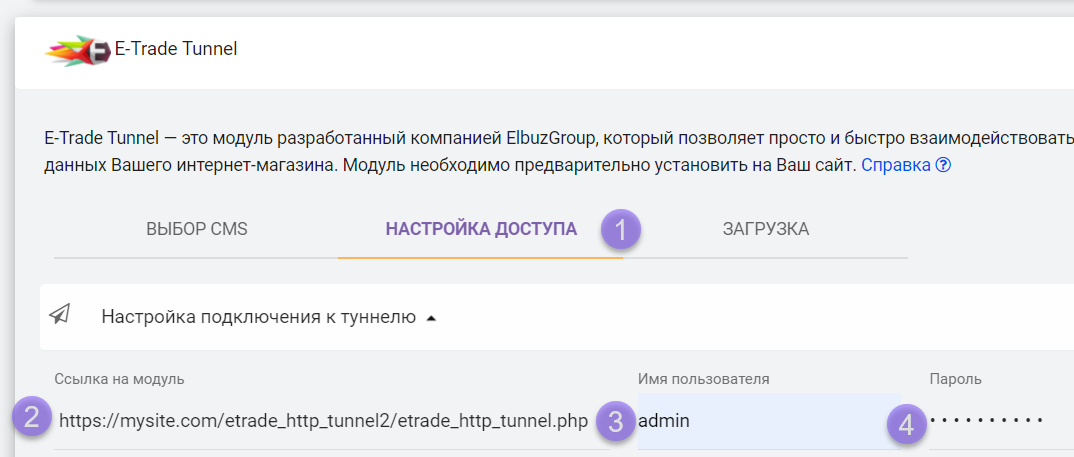Click the E-Trade Tunnel rocket logo
1074x457 pixels.
pos(78,49)
